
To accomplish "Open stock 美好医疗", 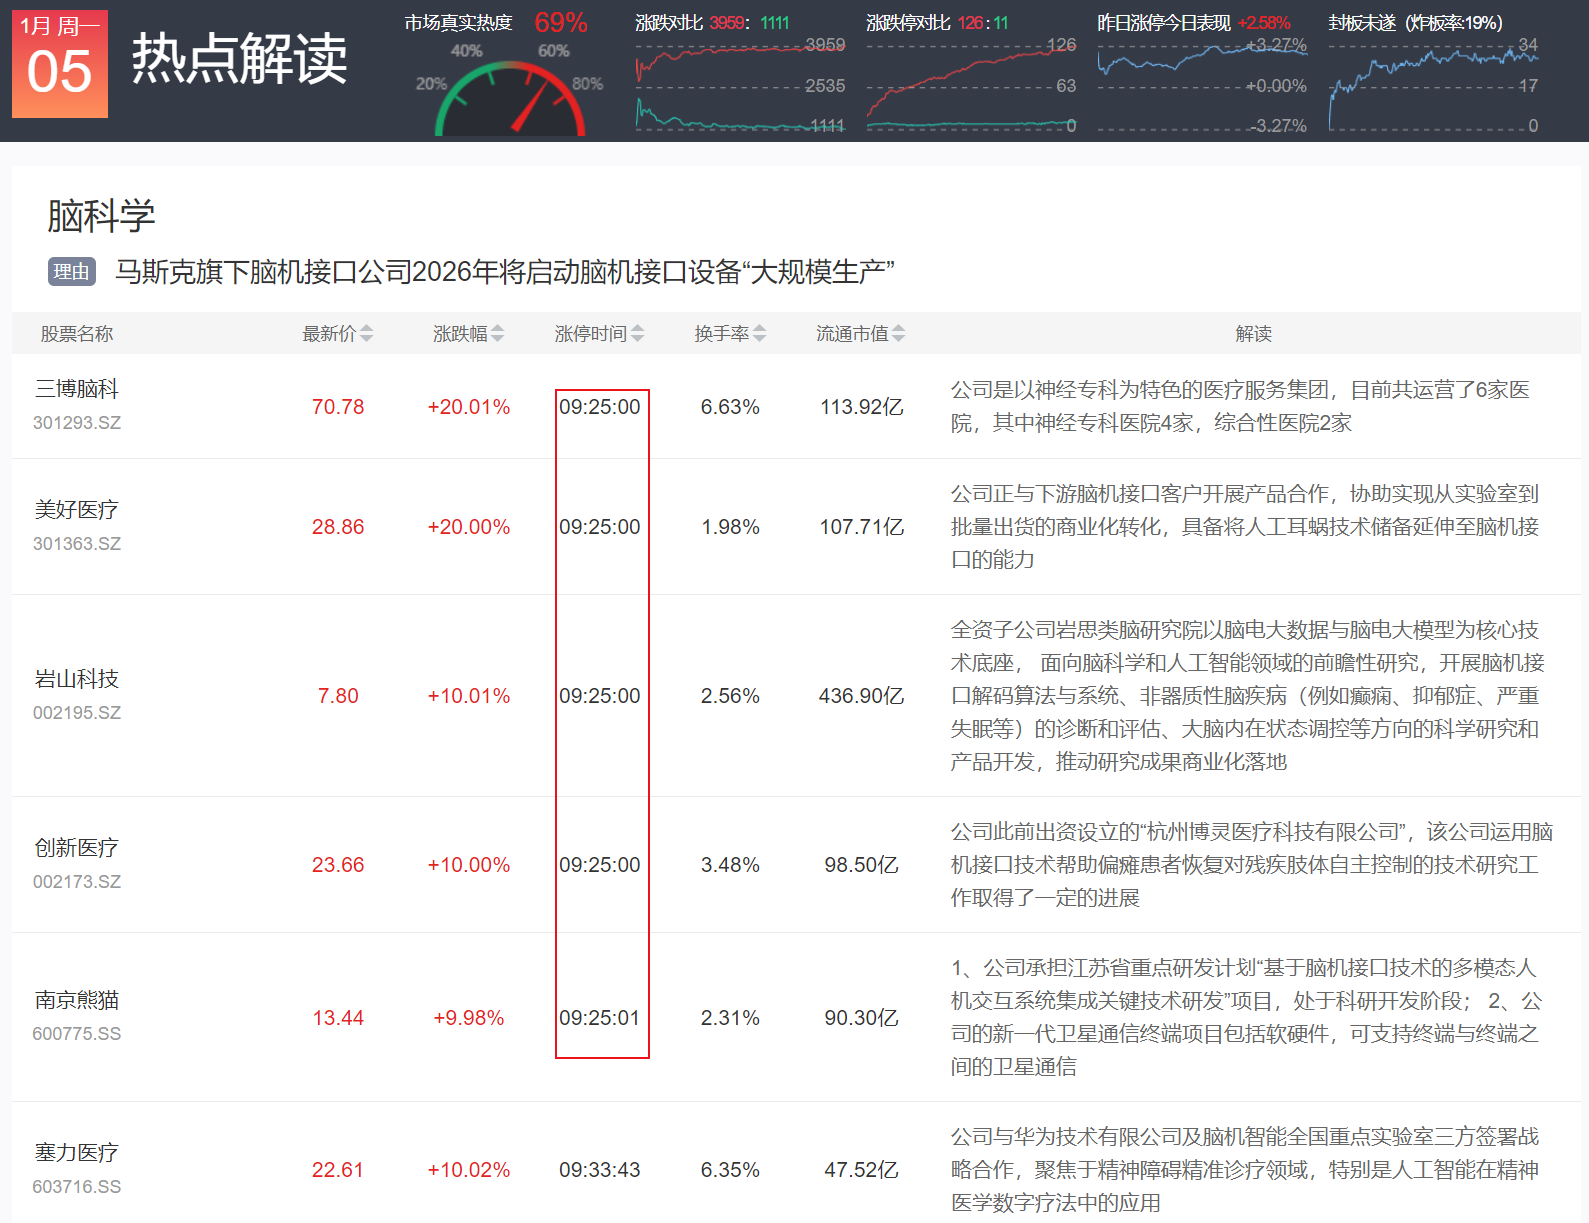I will tap(76, 510).
